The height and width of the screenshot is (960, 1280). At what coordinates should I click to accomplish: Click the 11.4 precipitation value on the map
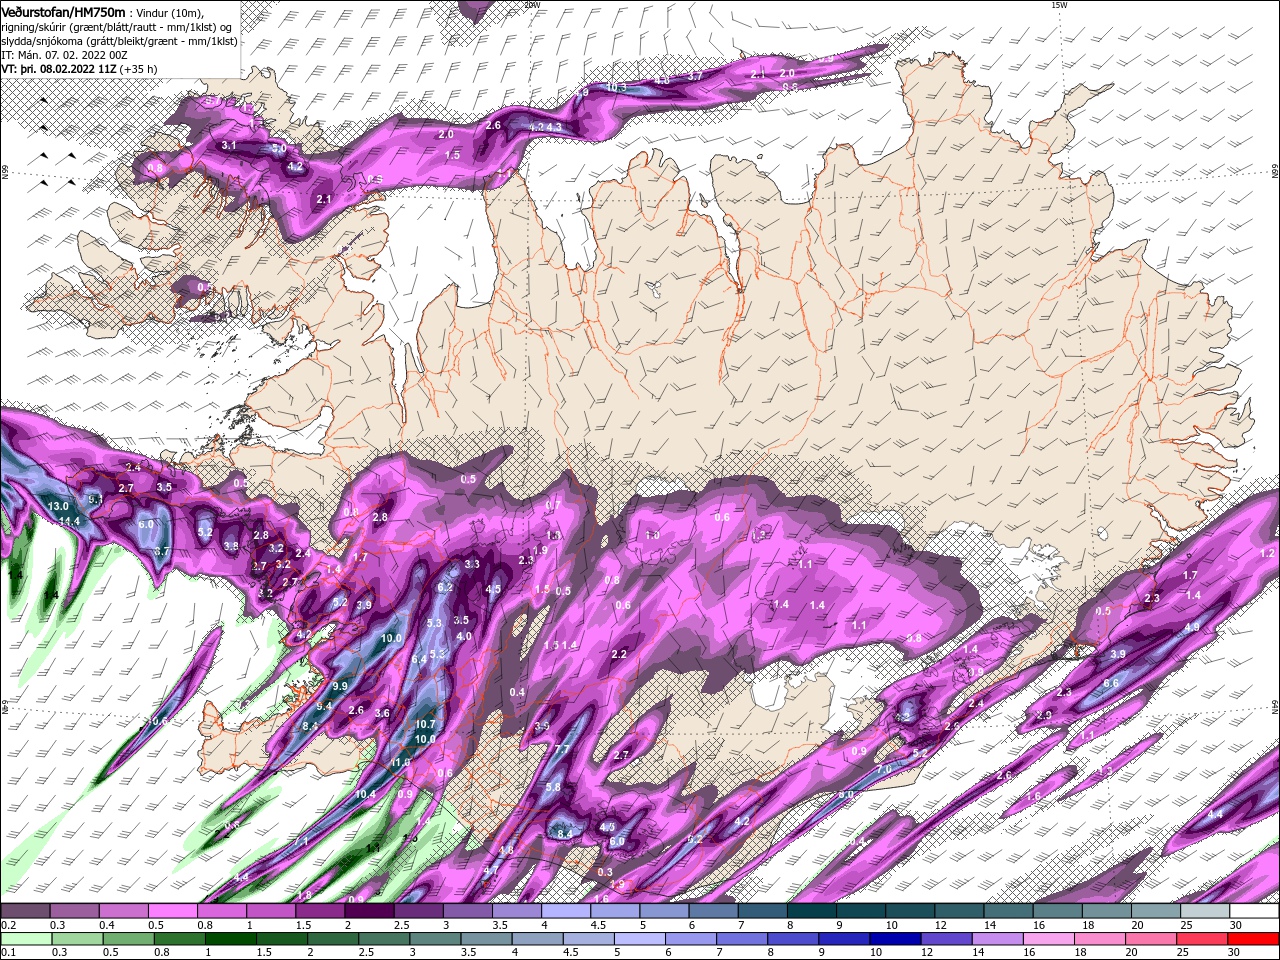[69, 521]
